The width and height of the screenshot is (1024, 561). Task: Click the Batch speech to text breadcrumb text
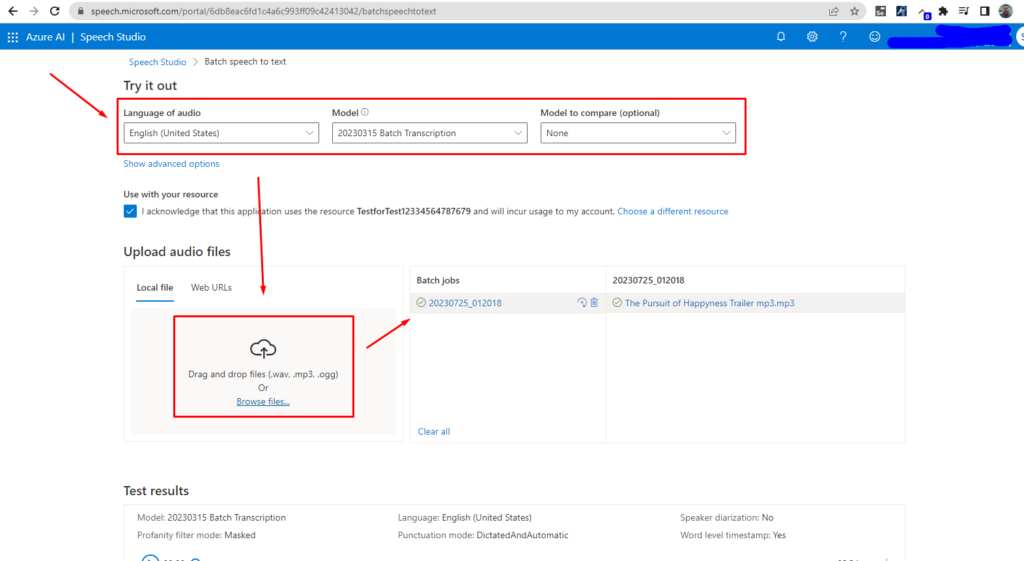(245, 61)
